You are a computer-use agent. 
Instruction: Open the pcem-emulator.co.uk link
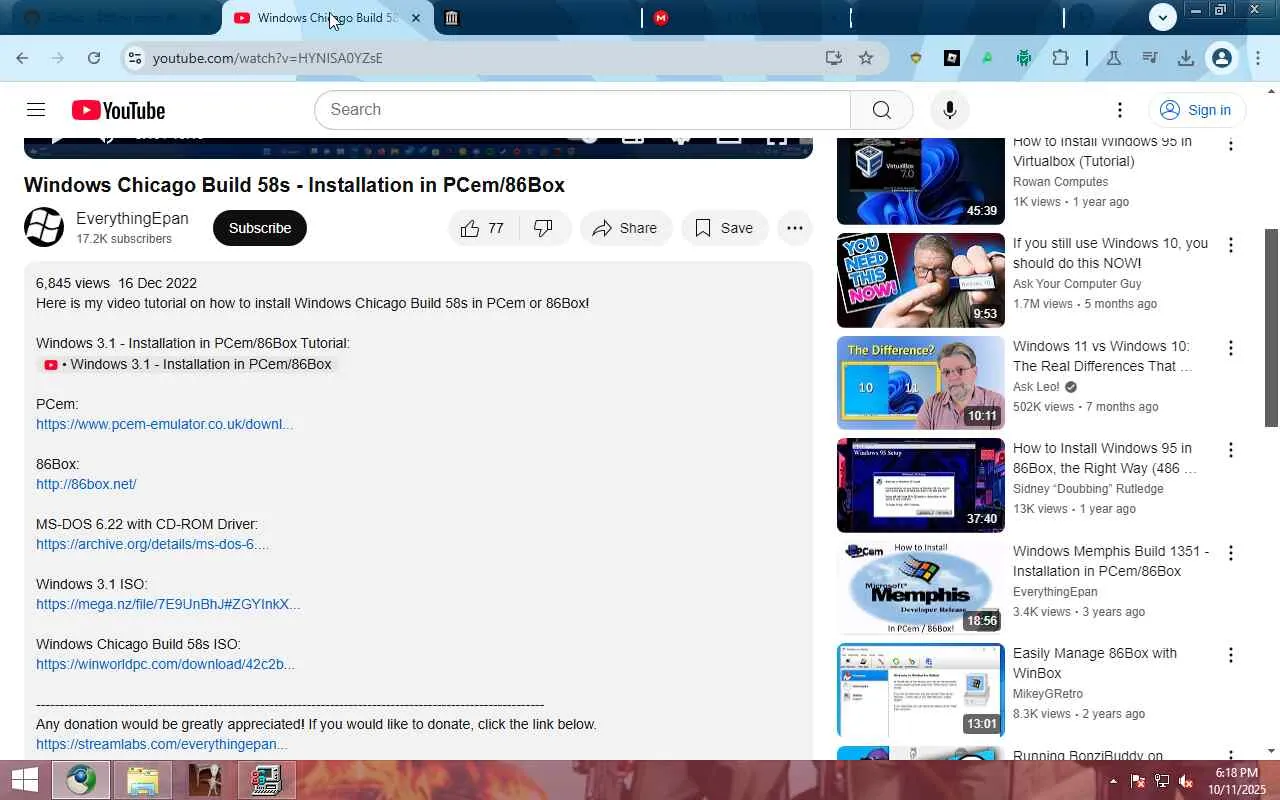pyautogui.click(x=164, y=424)
